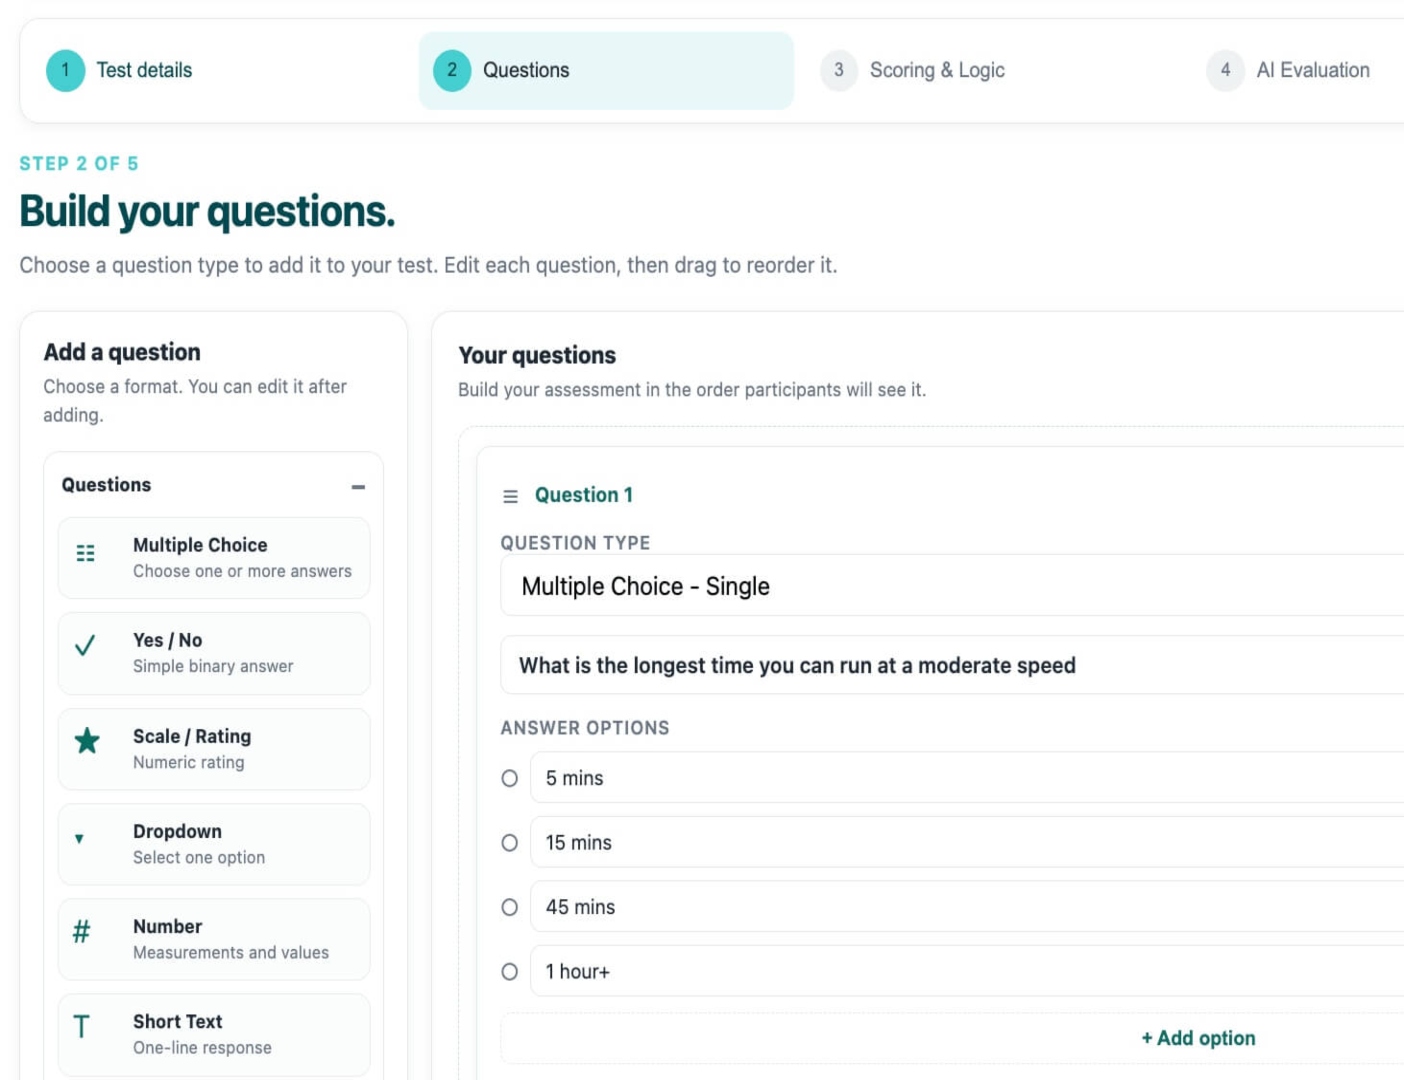Add a Number question
This screenshot has height=1080, width=1404.
(x=214, y=940)
